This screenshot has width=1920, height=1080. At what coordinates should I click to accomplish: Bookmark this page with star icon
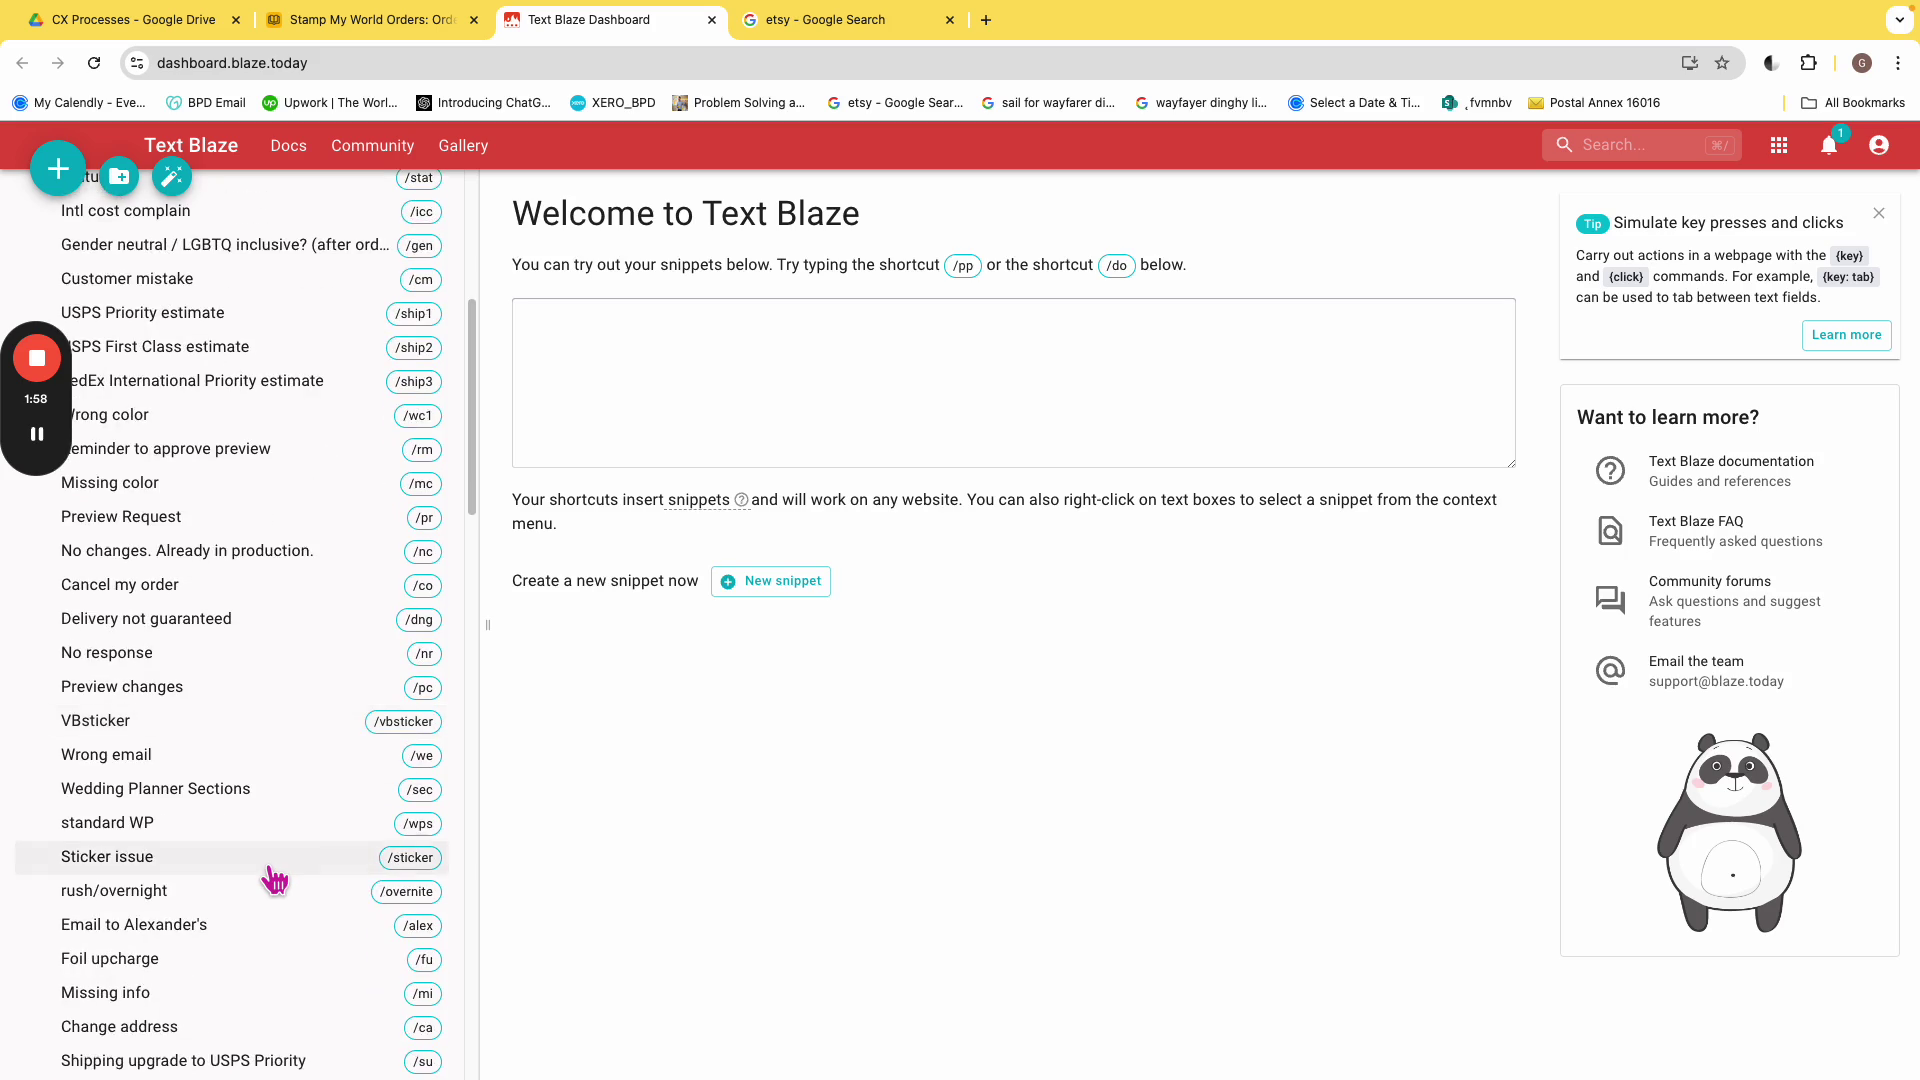pos(1722,63)
